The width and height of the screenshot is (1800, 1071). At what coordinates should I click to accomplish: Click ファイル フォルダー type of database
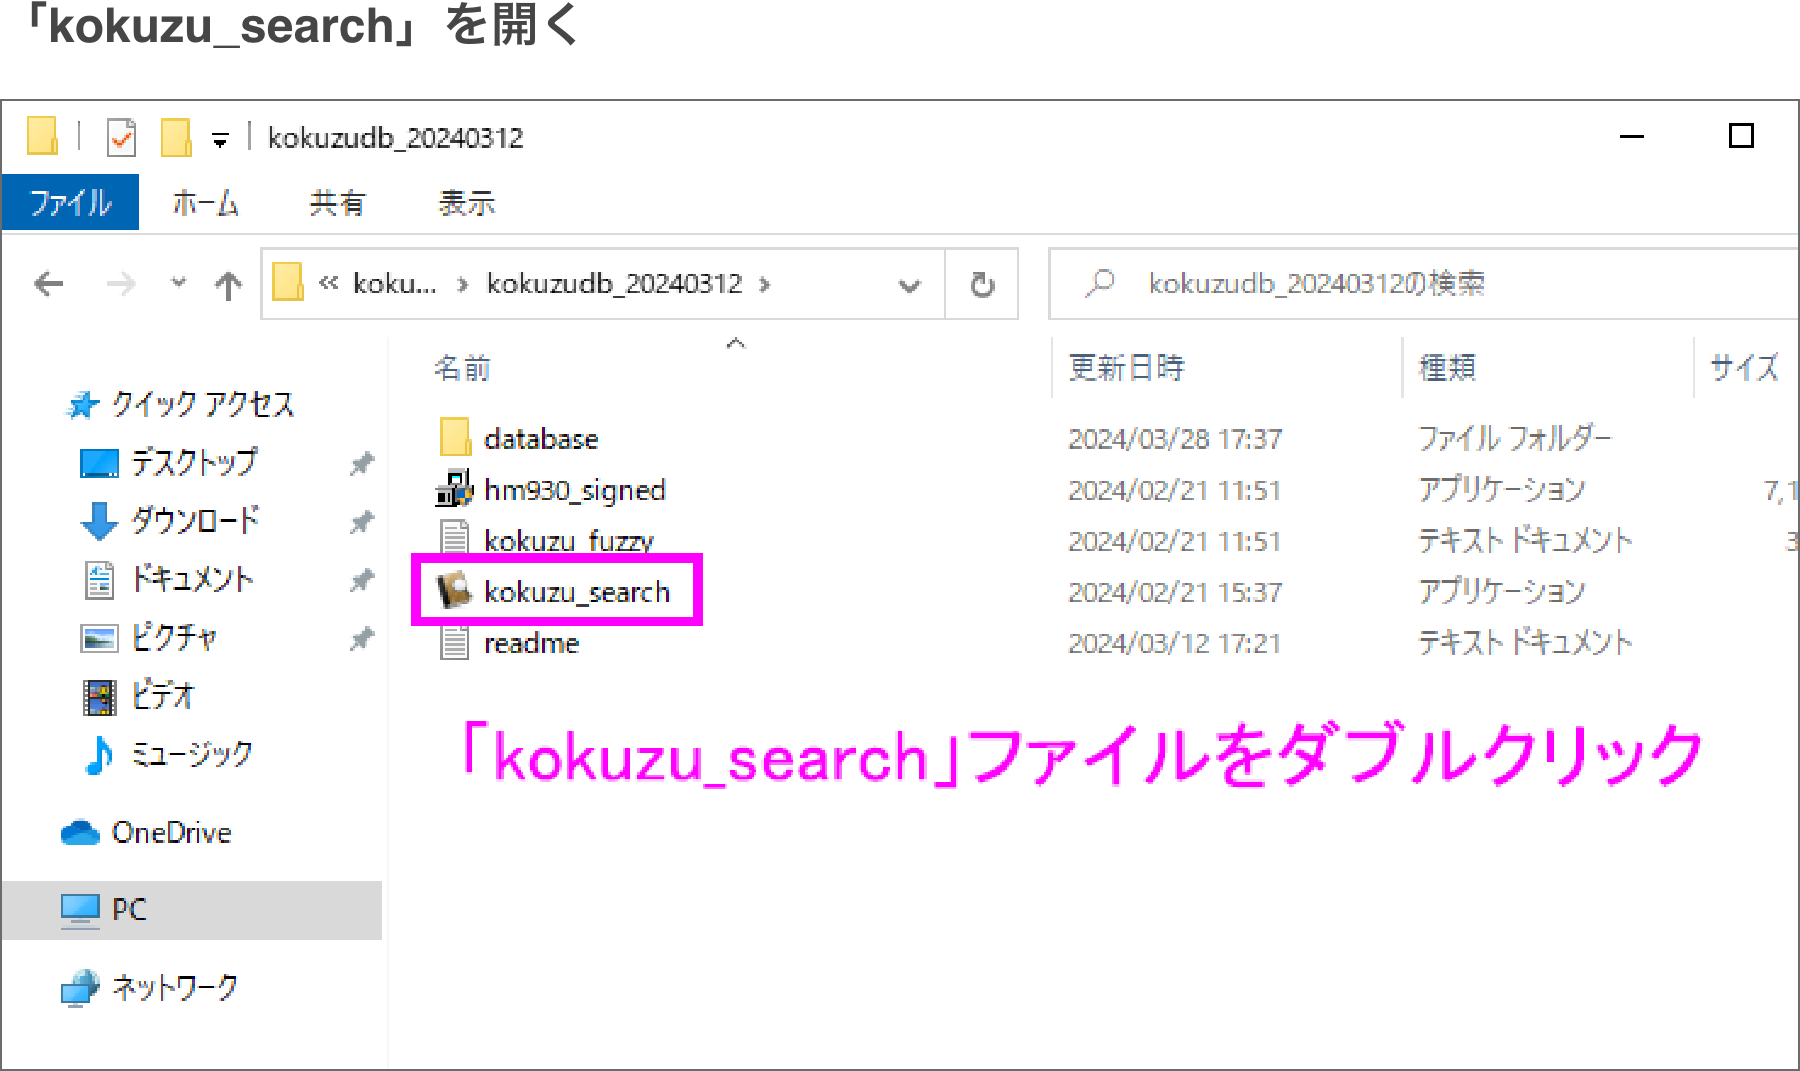point(1515,438)
